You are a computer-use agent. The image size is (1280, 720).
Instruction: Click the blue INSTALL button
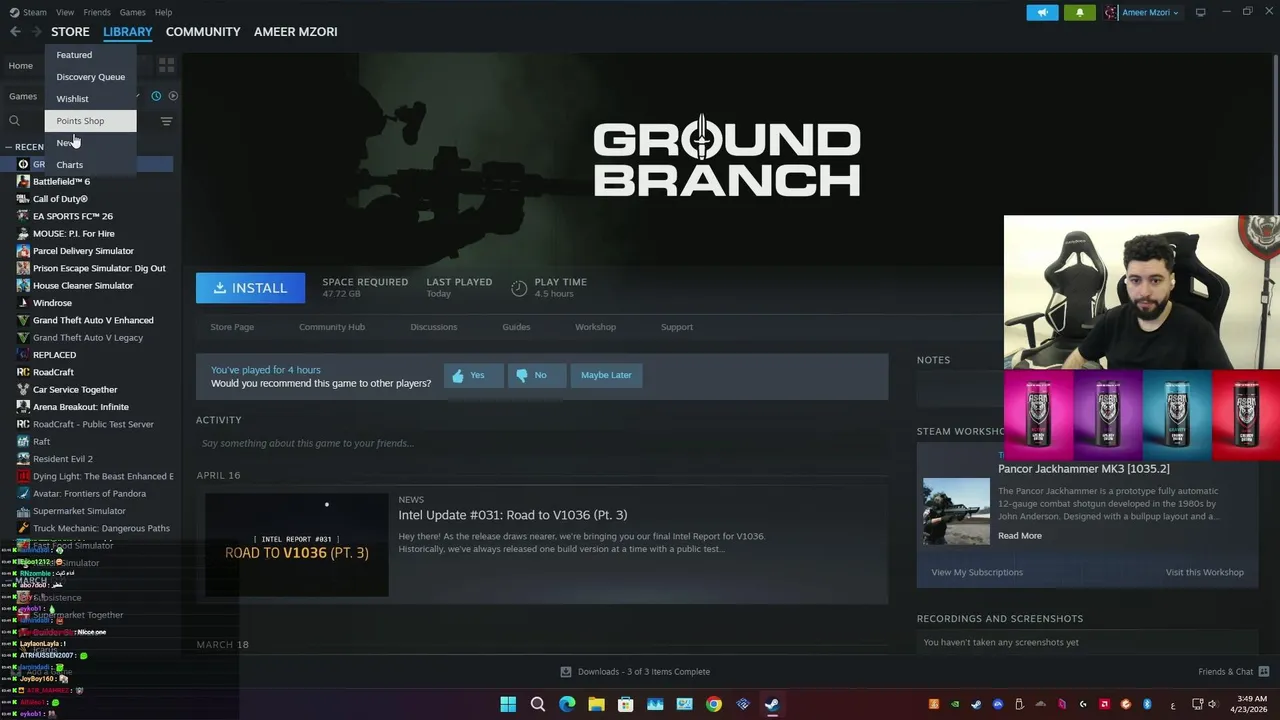[x=250, y=288]
